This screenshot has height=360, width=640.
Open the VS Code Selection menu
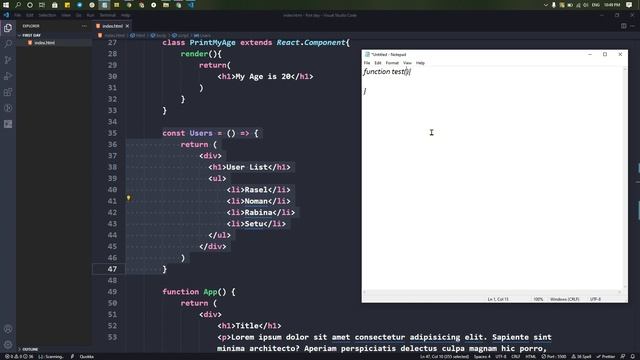pos(47,15)
